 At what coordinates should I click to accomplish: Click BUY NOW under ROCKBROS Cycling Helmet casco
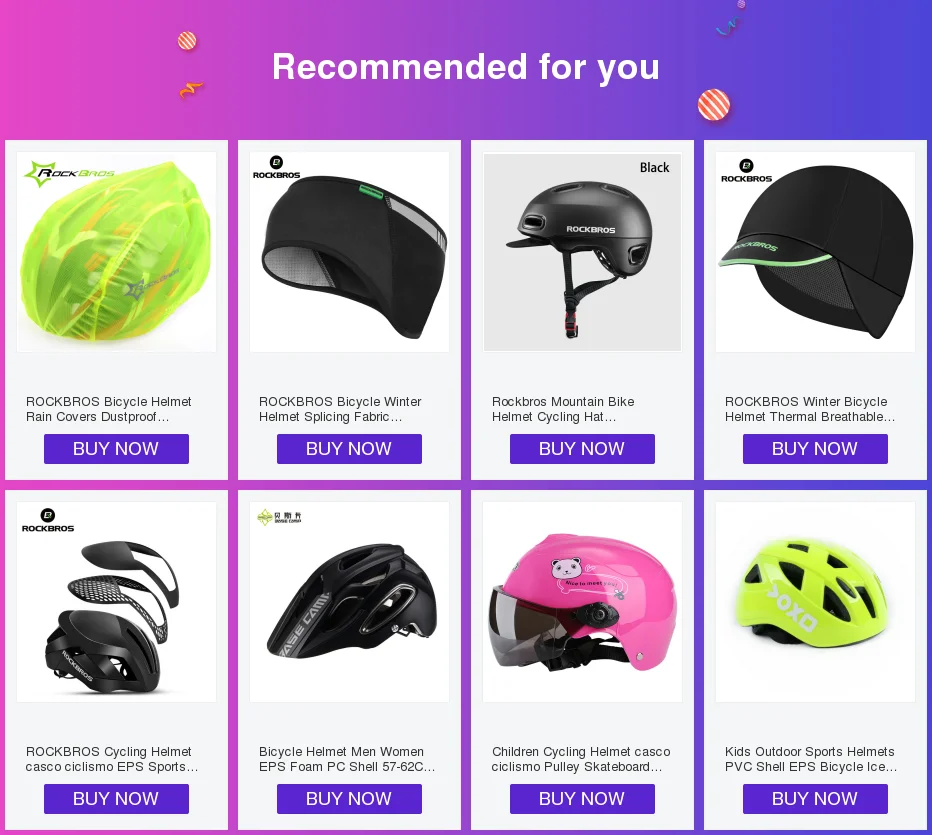[116, 799]
